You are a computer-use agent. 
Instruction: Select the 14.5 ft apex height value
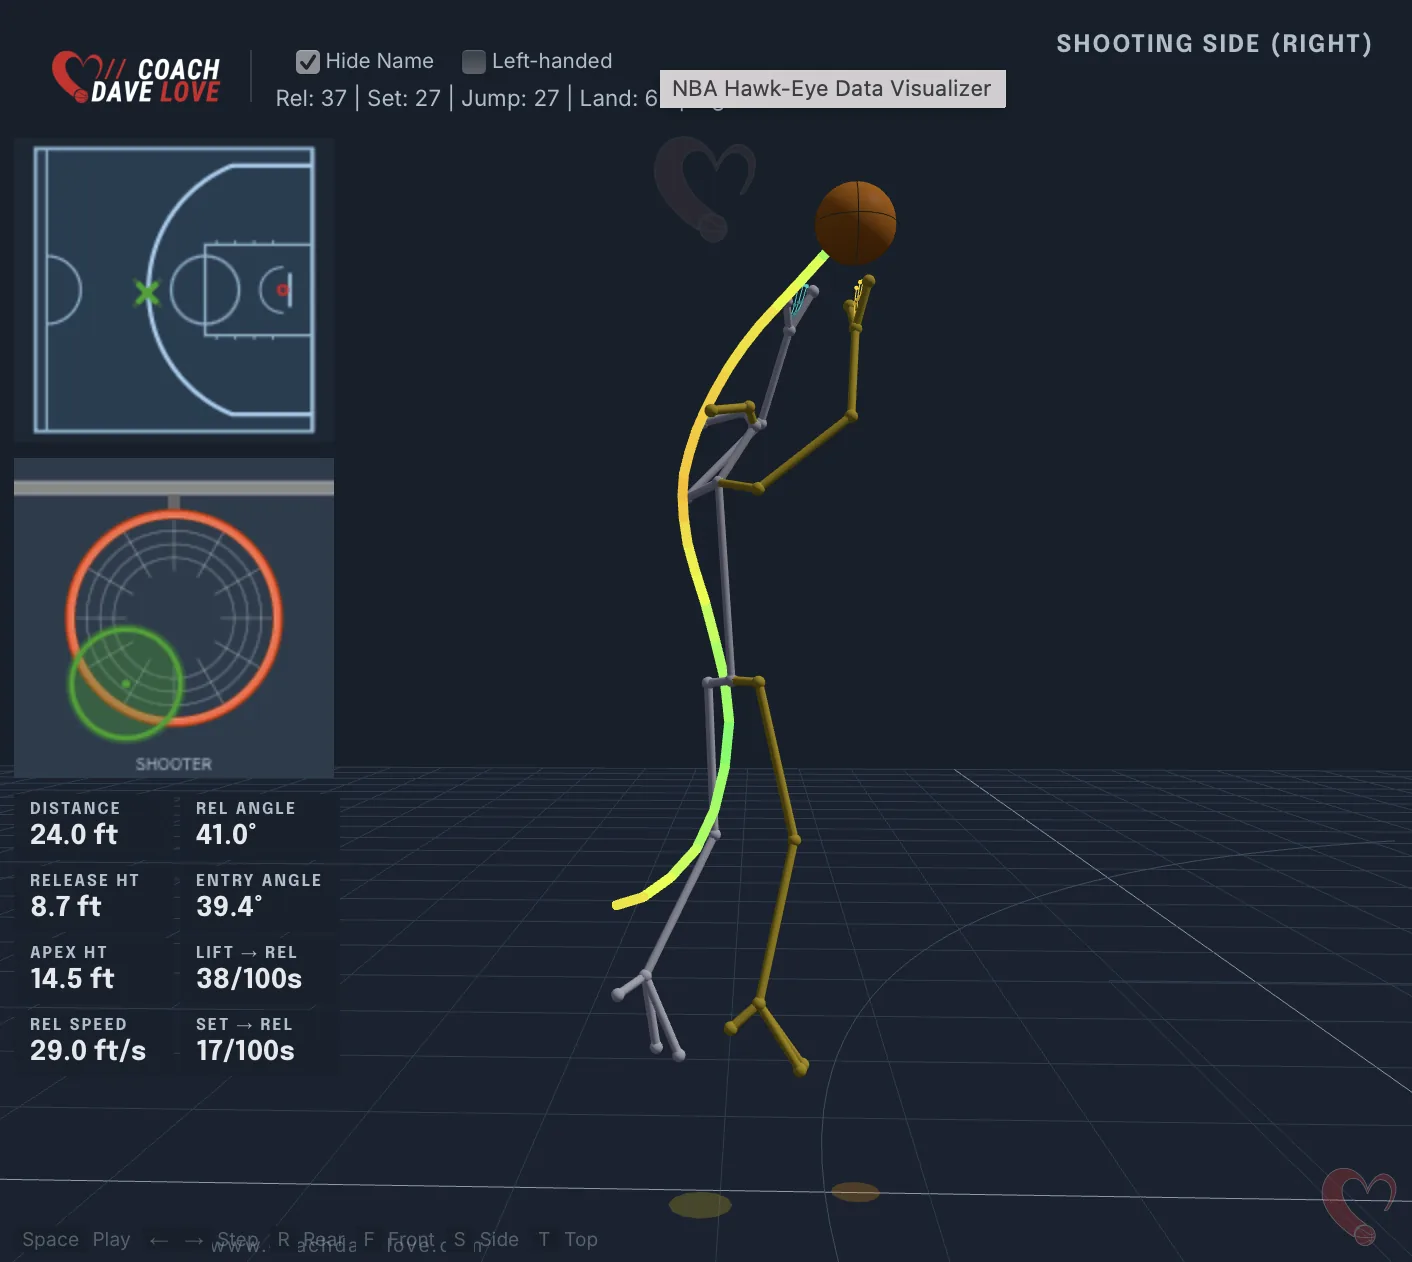pos(72,978)
